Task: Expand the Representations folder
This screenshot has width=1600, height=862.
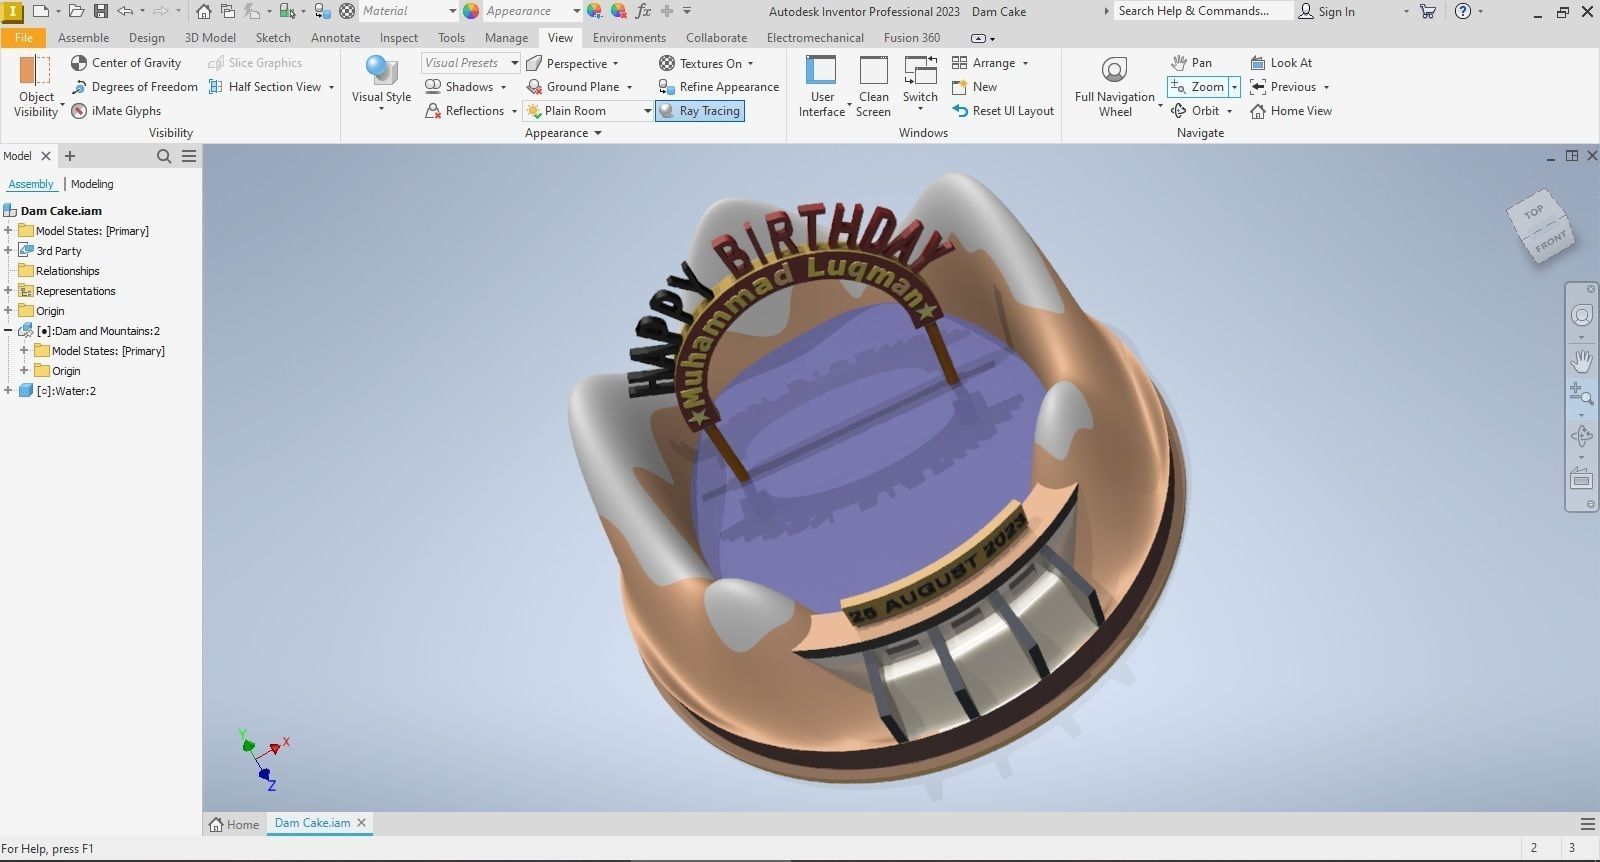Action: point(8,291)
